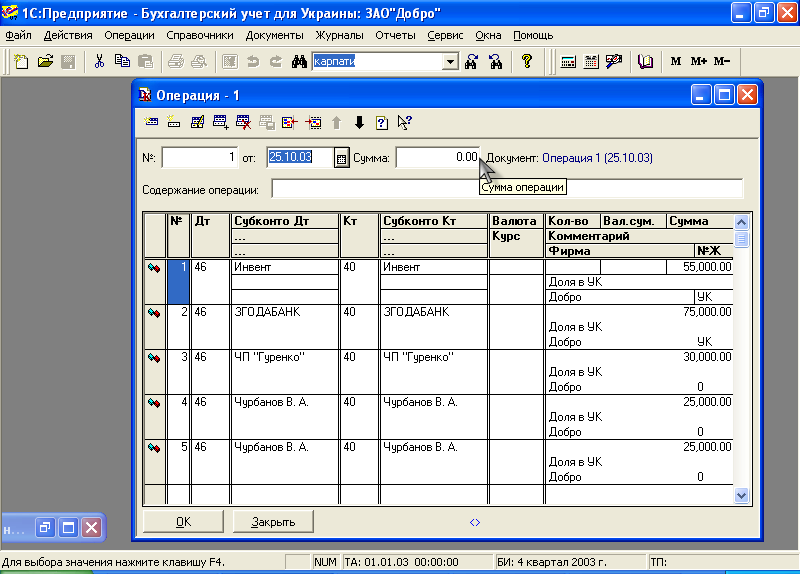Open the Calculator icon in main toolbar

[568, 62]
